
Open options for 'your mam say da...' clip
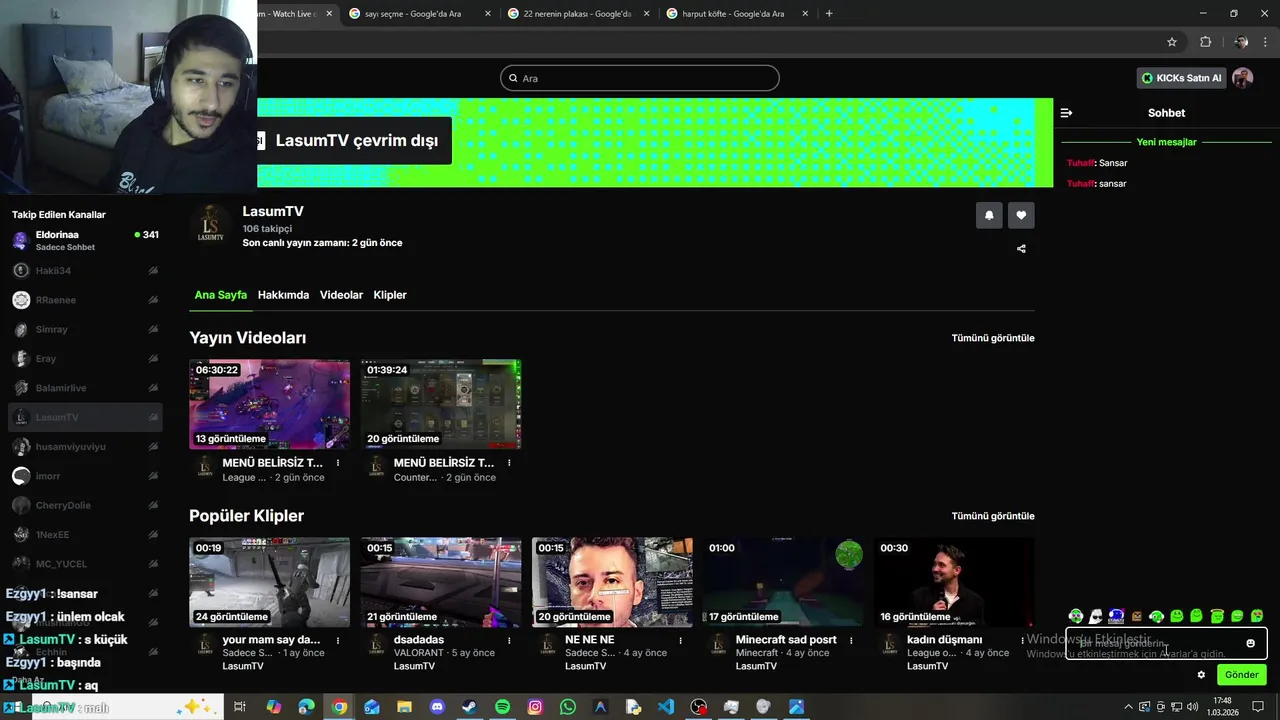(x=338, y=640)
